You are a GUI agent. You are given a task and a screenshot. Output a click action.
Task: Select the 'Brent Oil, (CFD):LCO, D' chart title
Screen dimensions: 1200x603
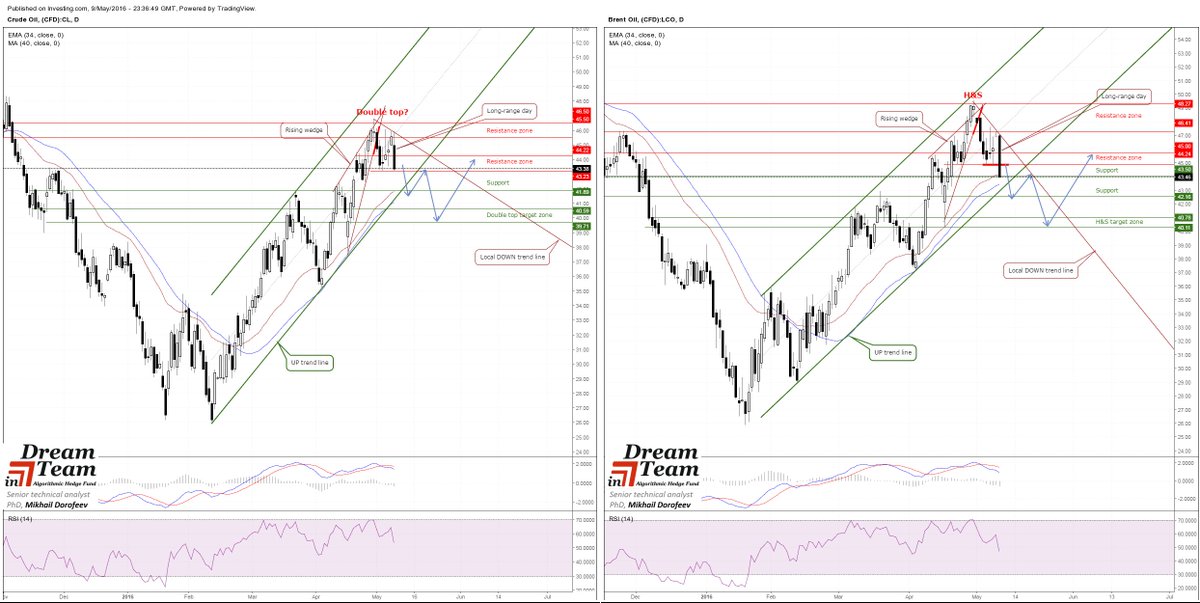(x=647, y=19)
